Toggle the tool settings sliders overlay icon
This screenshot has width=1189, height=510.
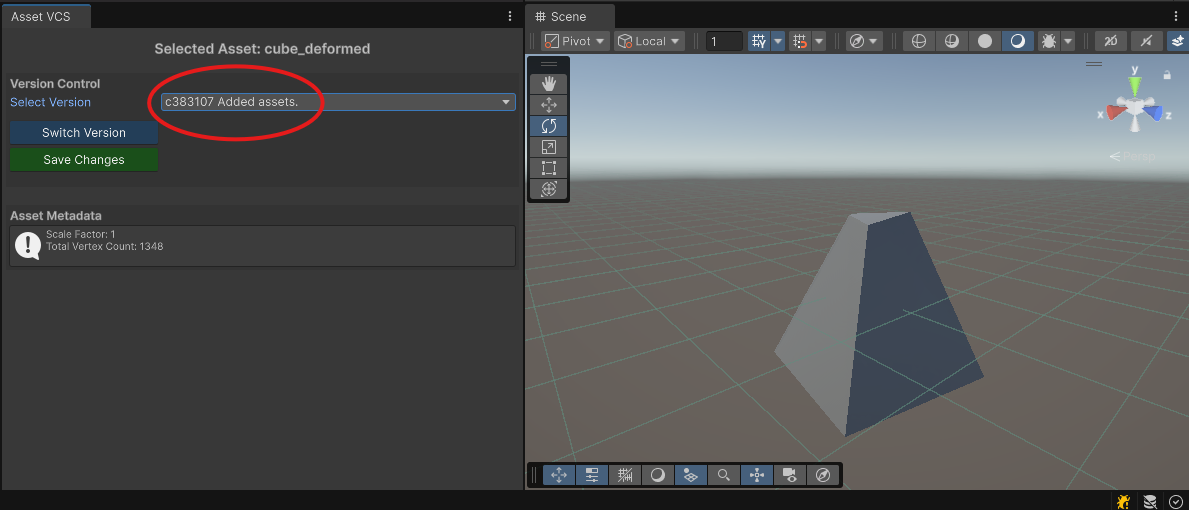[592, 475]
